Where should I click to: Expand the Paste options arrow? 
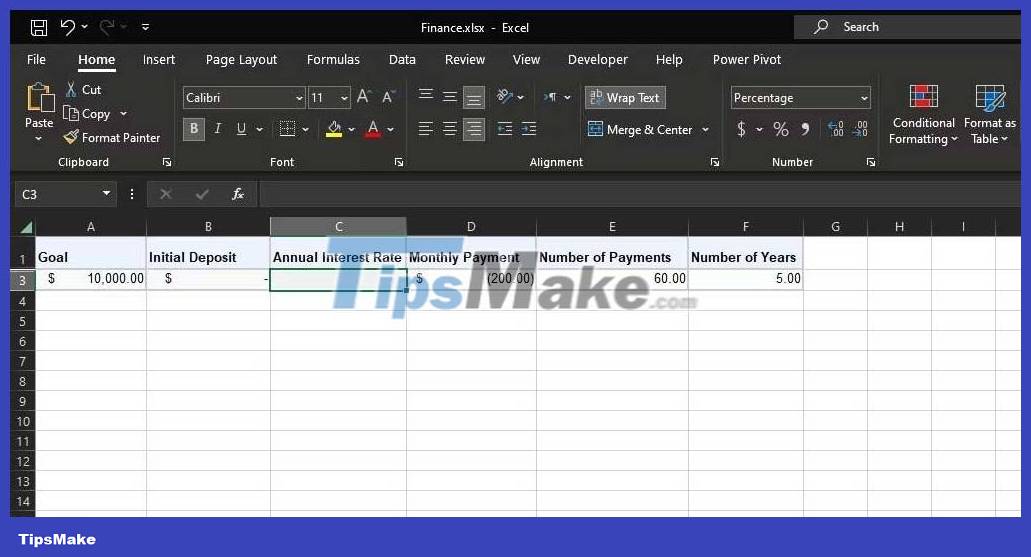(x=38, y=139)
